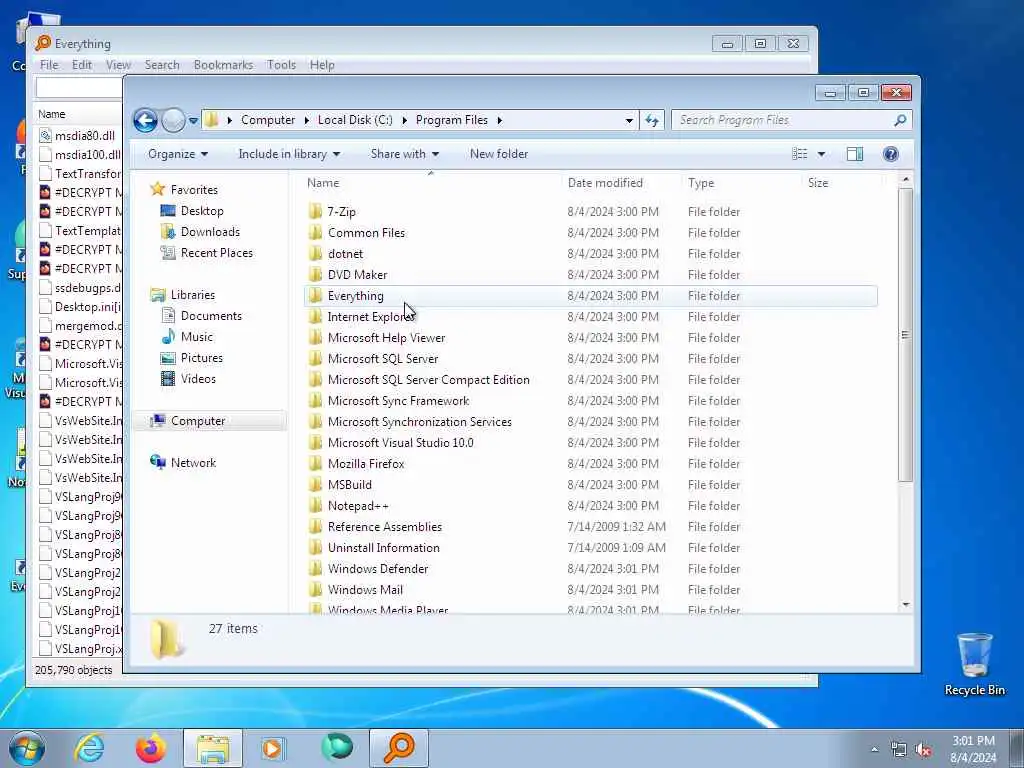This screenshot has width=1024, height=768.
Task: Open the Organize dropdown
Action: click(x=178, y=154)
